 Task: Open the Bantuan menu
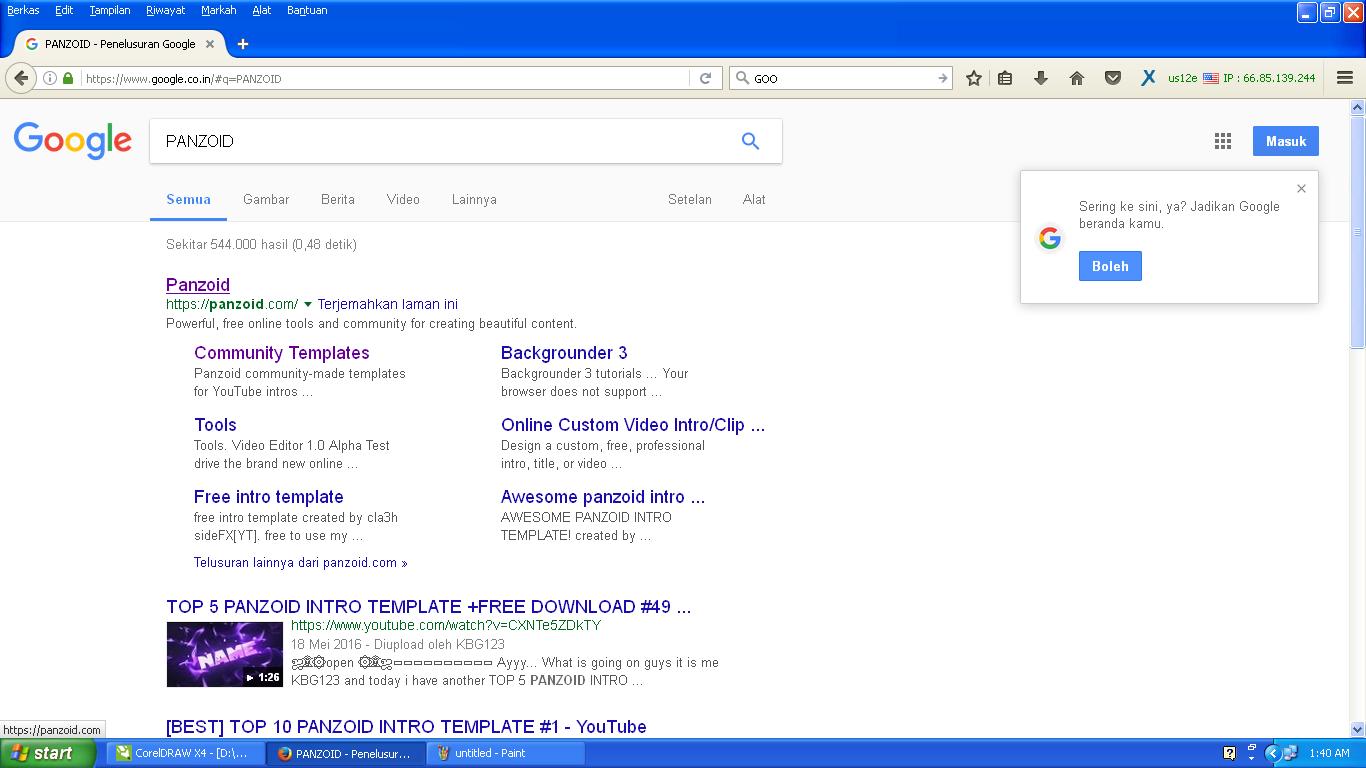(307, 10)
